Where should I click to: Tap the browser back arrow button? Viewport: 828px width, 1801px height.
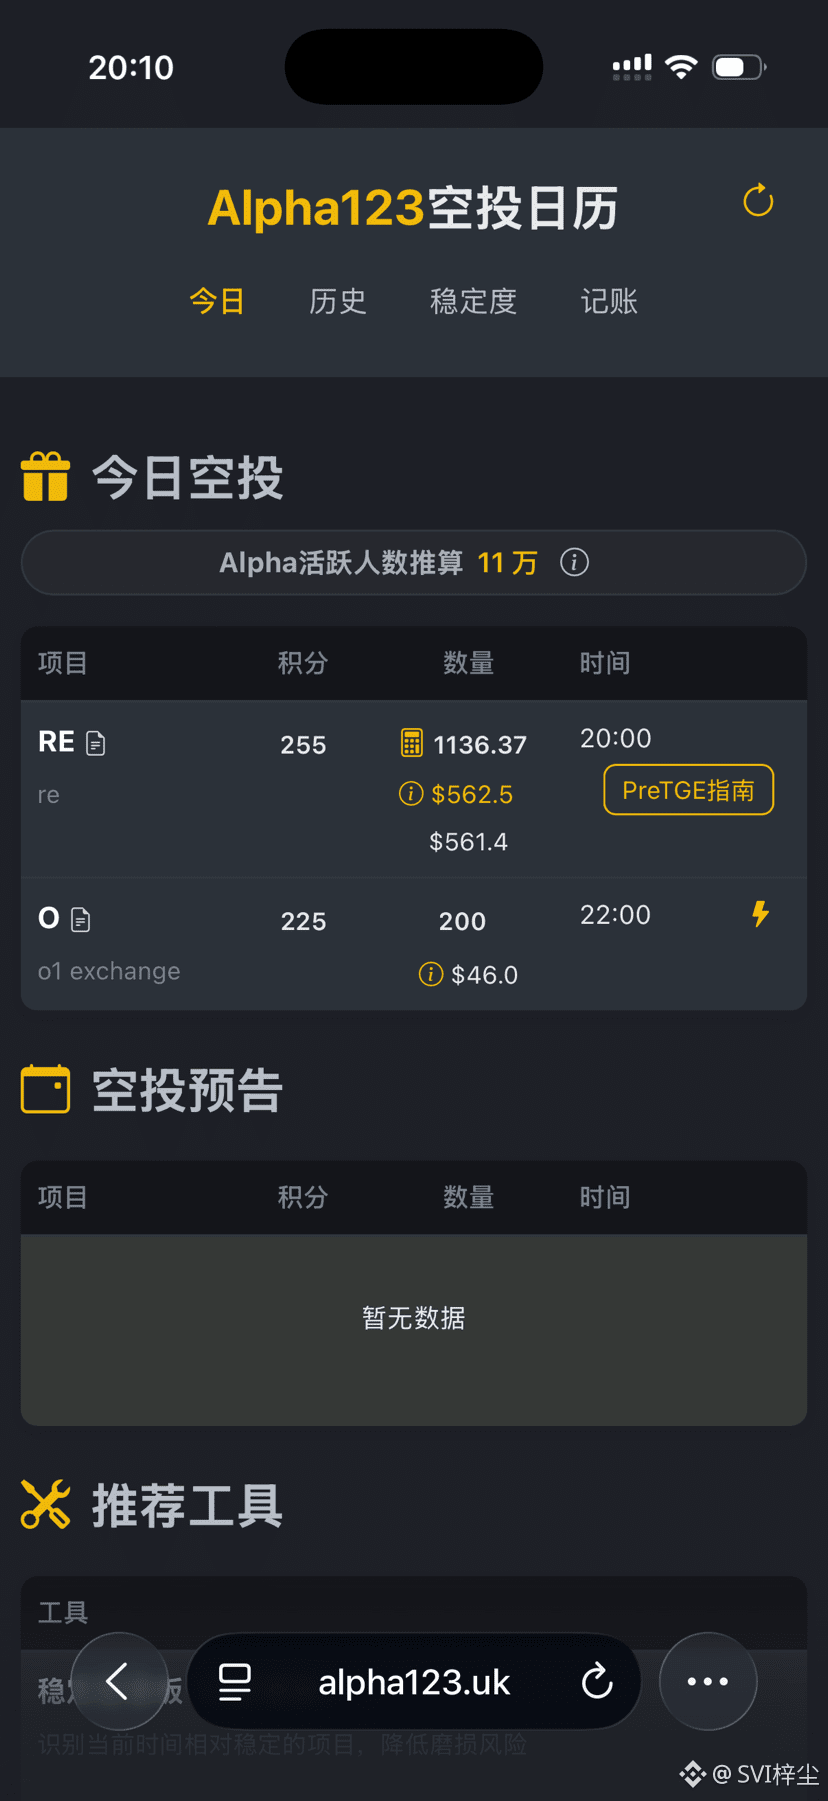(x=119, y=1681)
